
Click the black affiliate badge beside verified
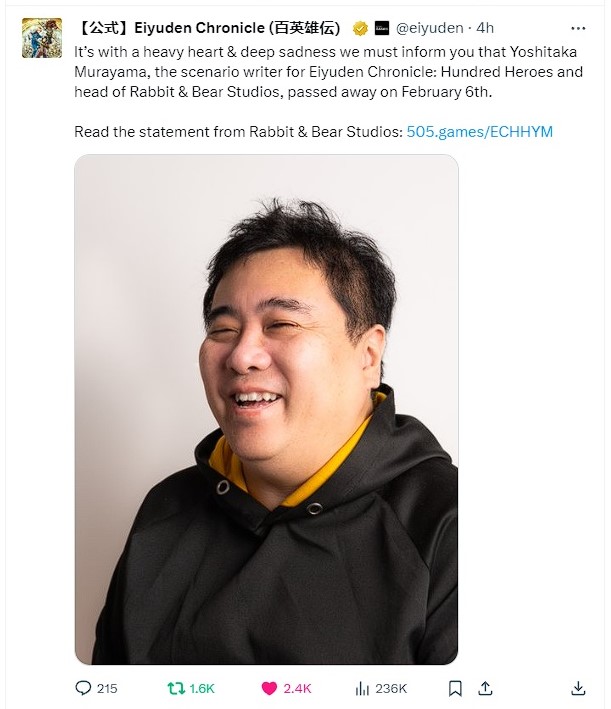click(382, 28)
